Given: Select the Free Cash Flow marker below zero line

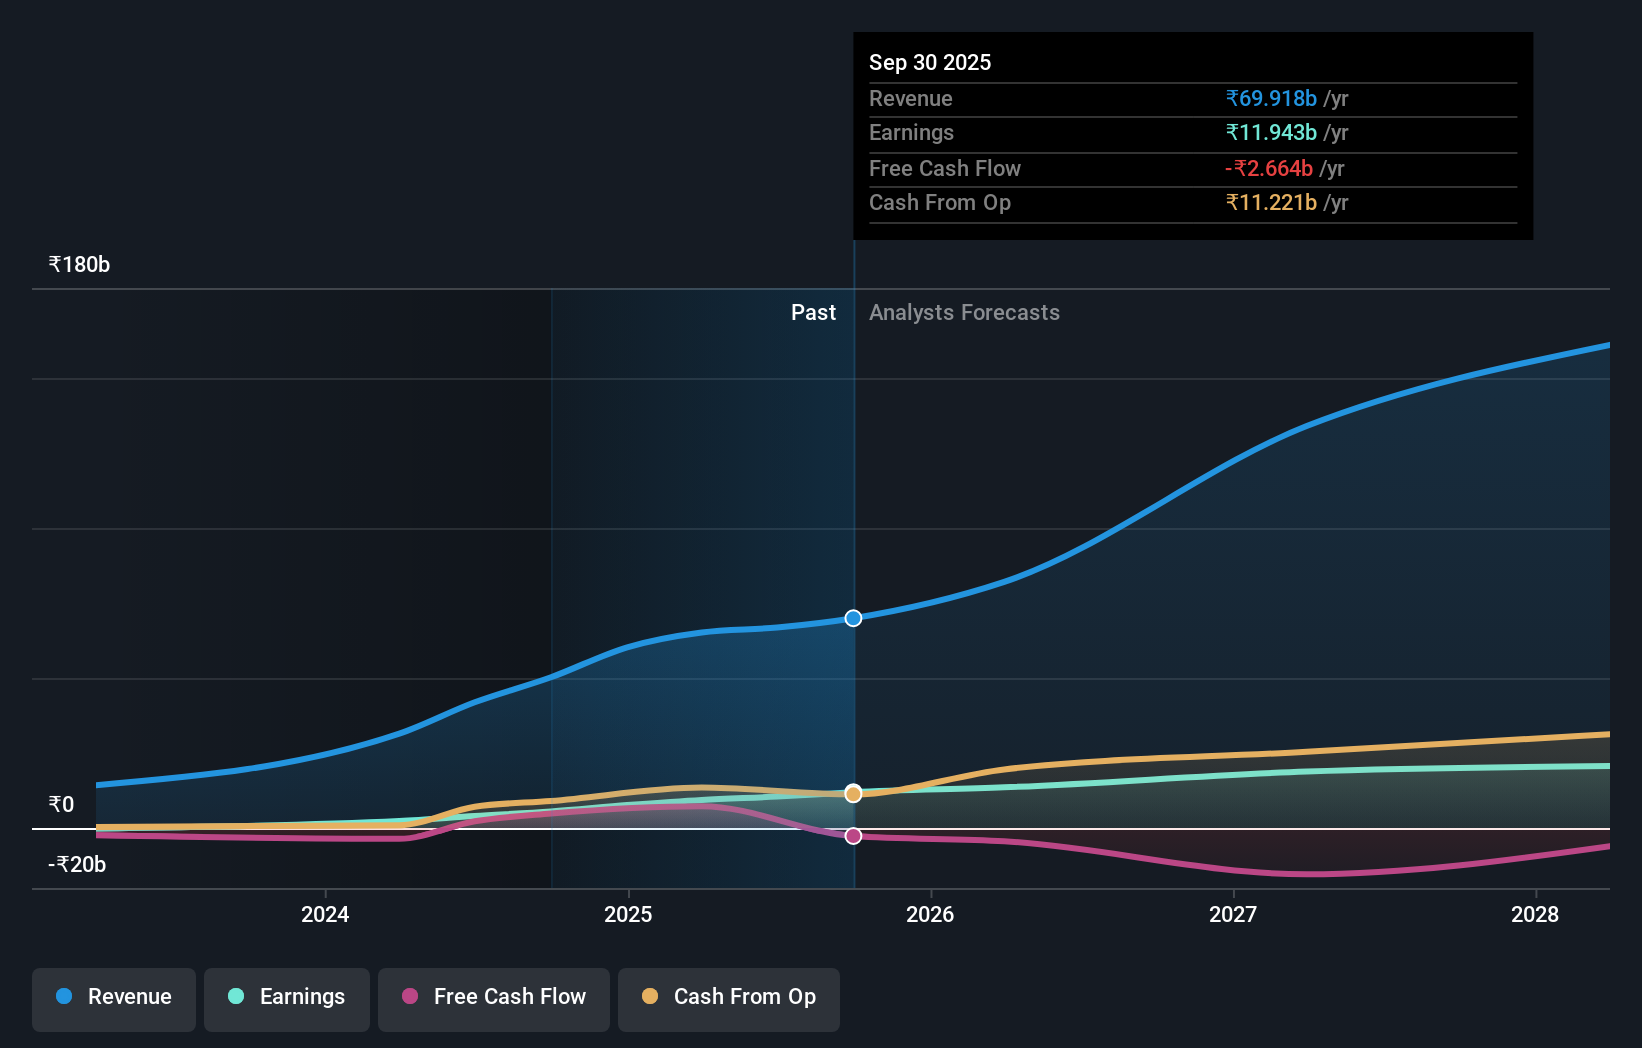Looking at the screenshot, I should [x=853, y=836].
